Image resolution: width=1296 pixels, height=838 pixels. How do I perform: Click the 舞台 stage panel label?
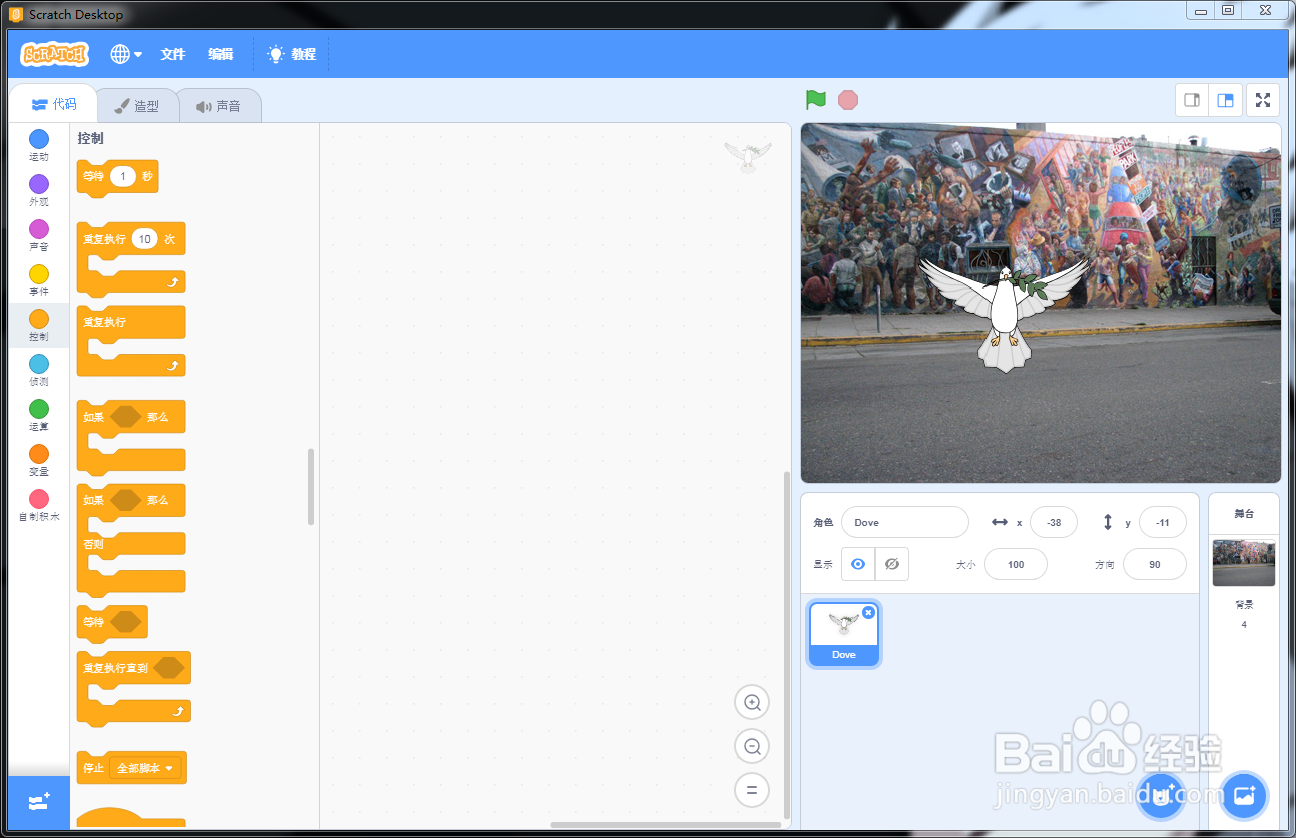tap(1243, 513)
